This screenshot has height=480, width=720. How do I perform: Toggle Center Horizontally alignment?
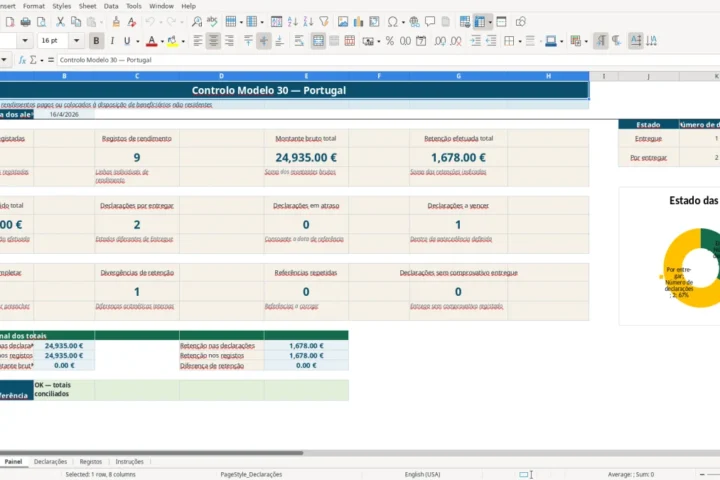pos(214,41)
